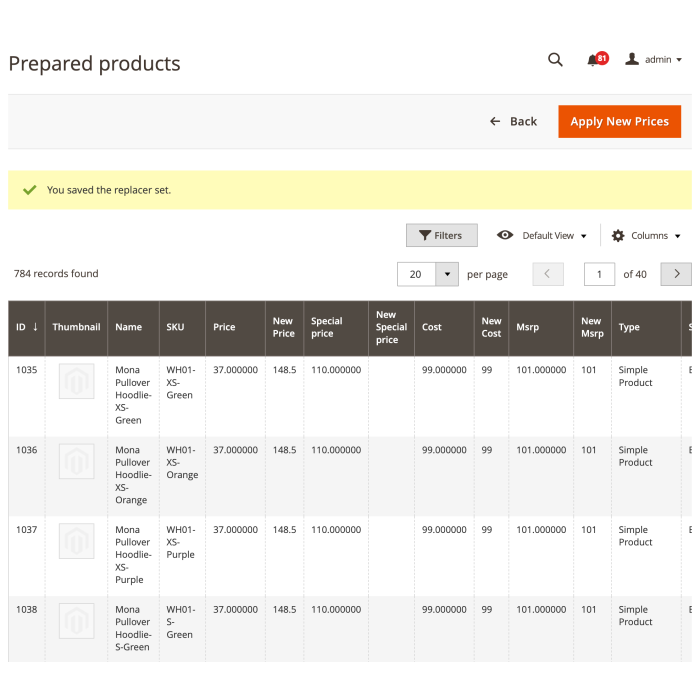Click cost 99.000000 in row 1038
The image size is (700, 700).
[x=444, y=609]
